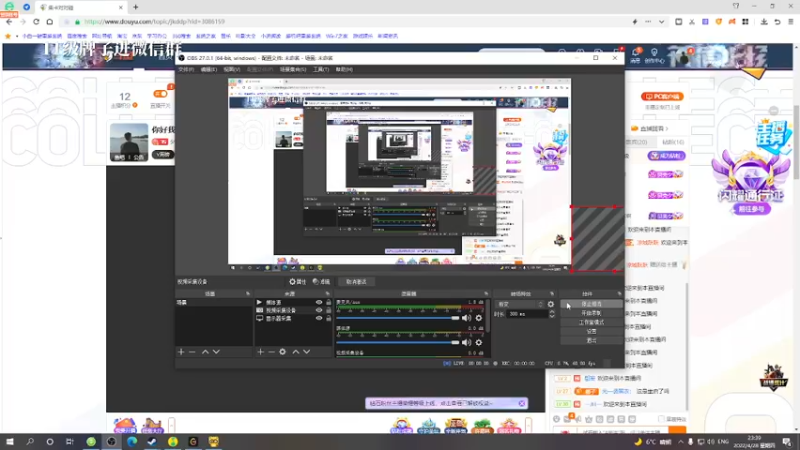The image size is (800, 450).
Task: Open Task View on taskbar
Action: point(69,441)
